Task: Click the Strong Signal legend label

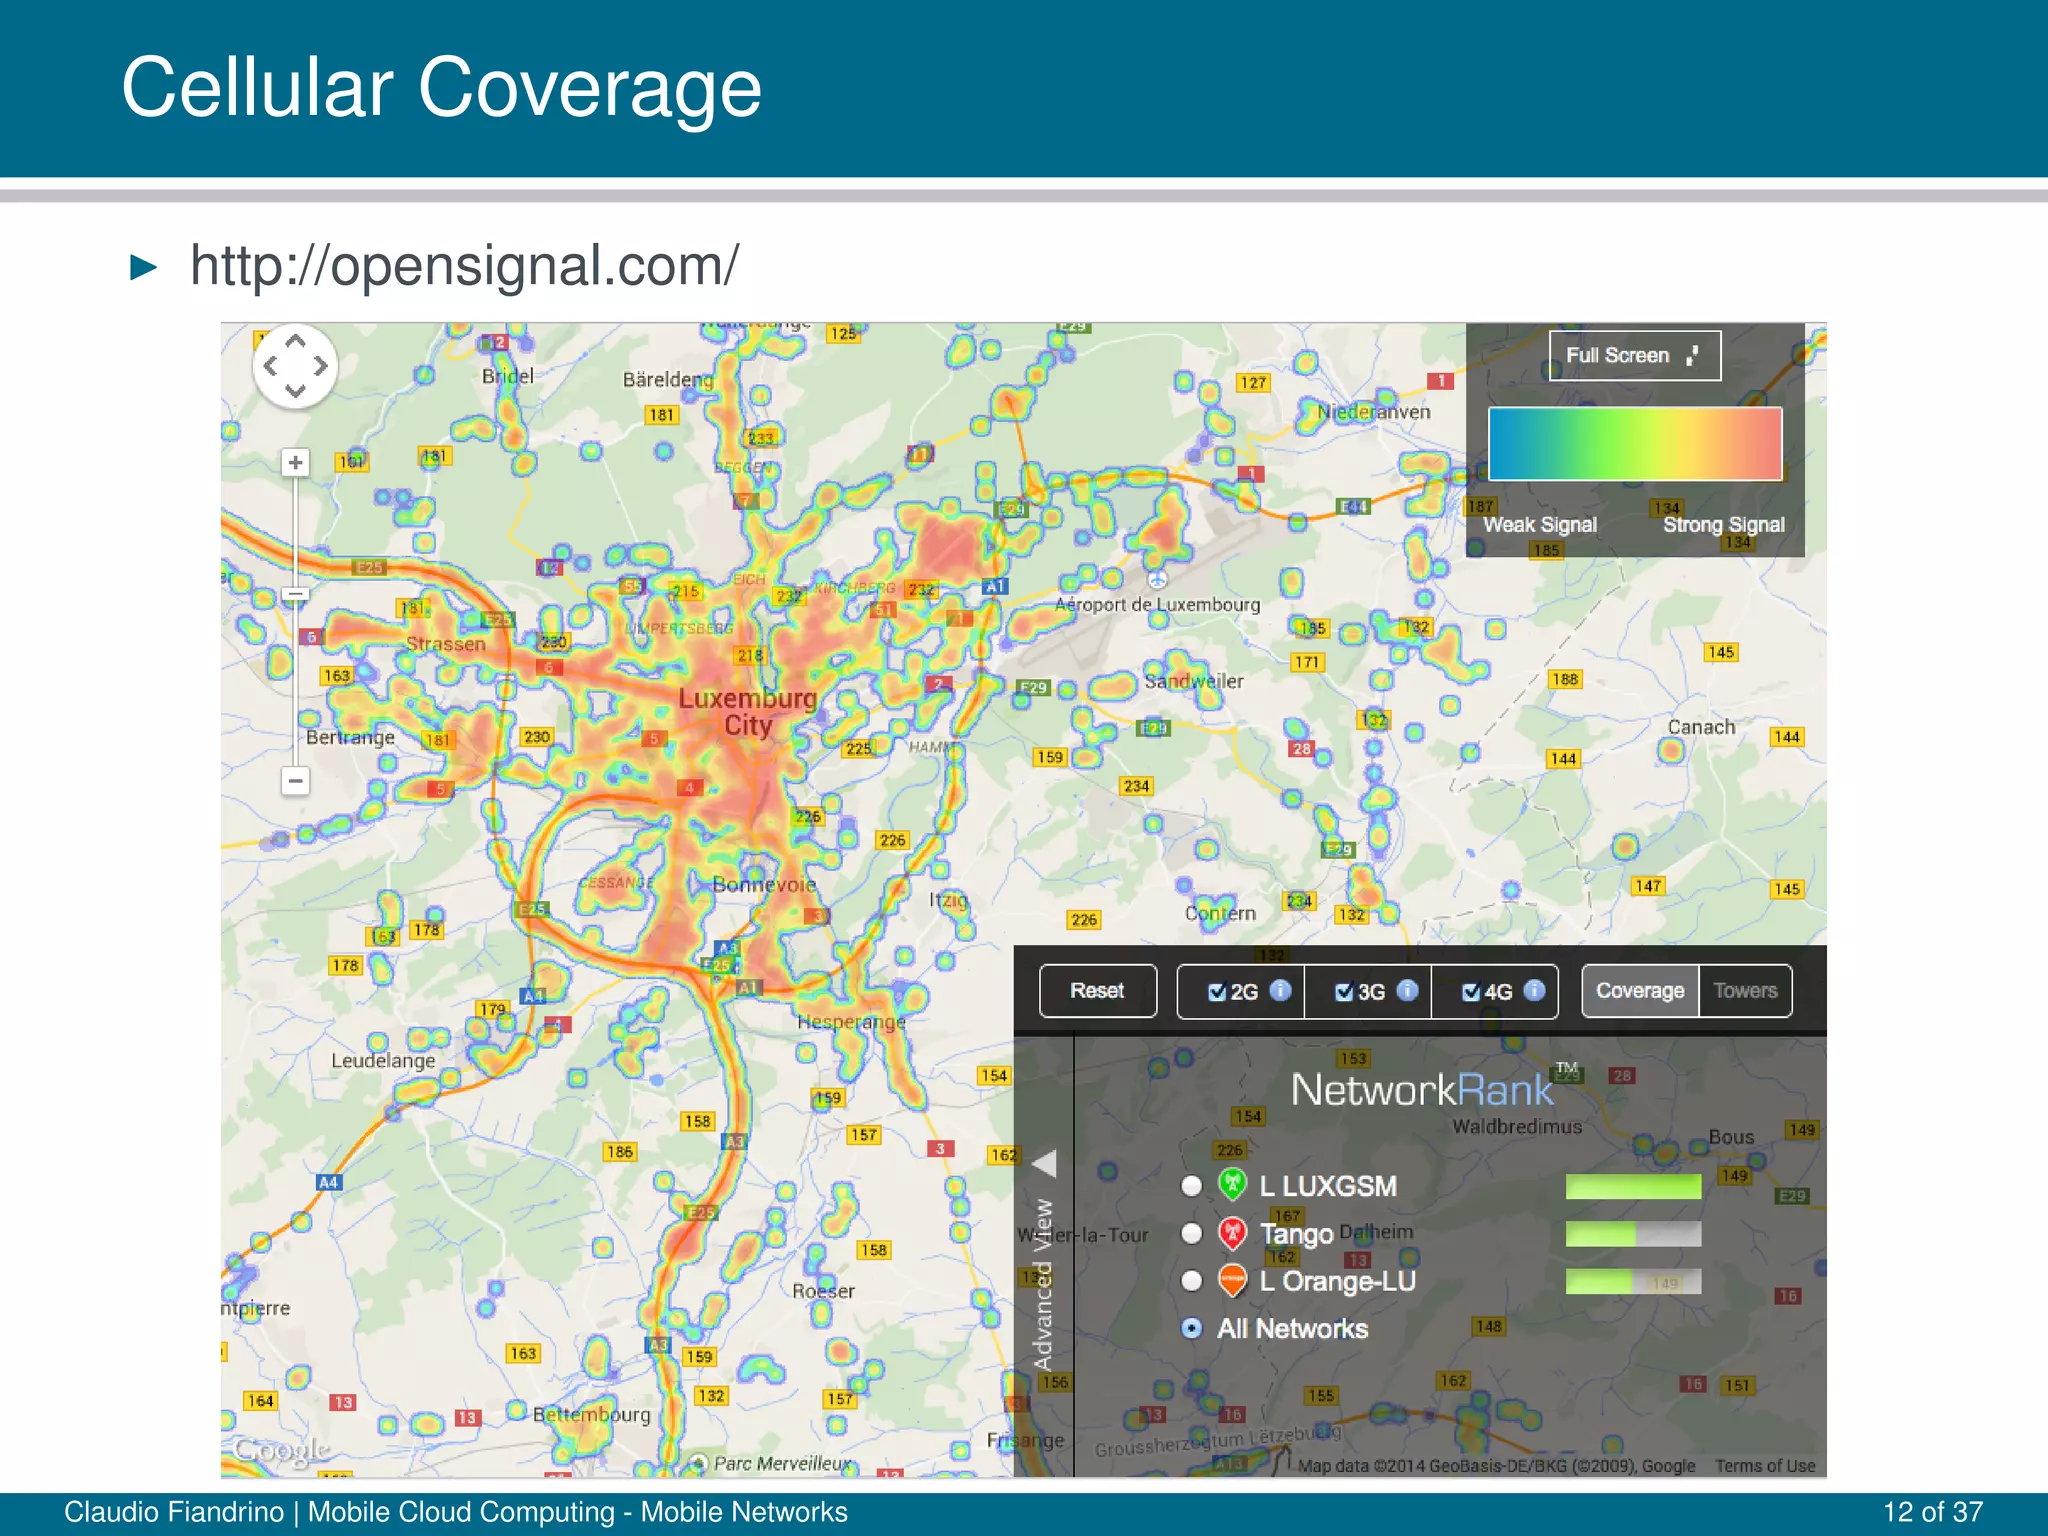Action: tap(1724, 525)
